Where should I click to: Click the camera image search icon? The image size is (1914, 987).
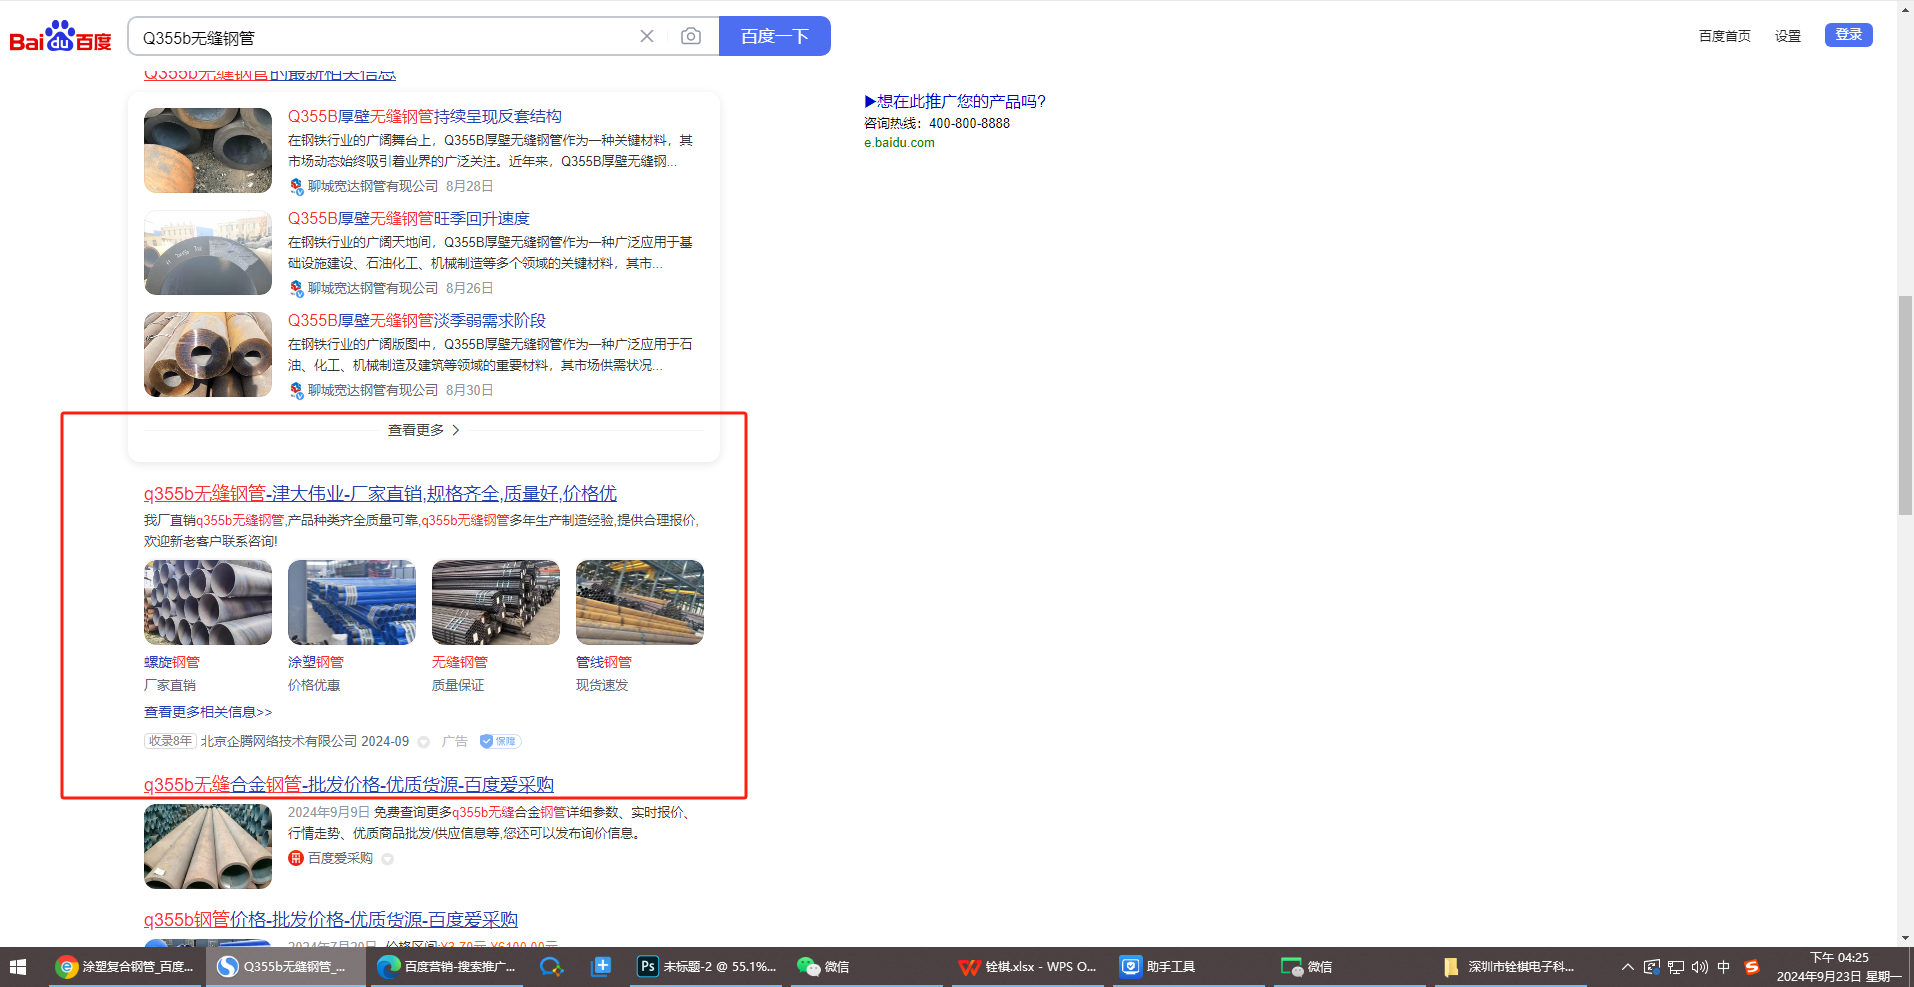pyautogui.click(x=690, y=36)
